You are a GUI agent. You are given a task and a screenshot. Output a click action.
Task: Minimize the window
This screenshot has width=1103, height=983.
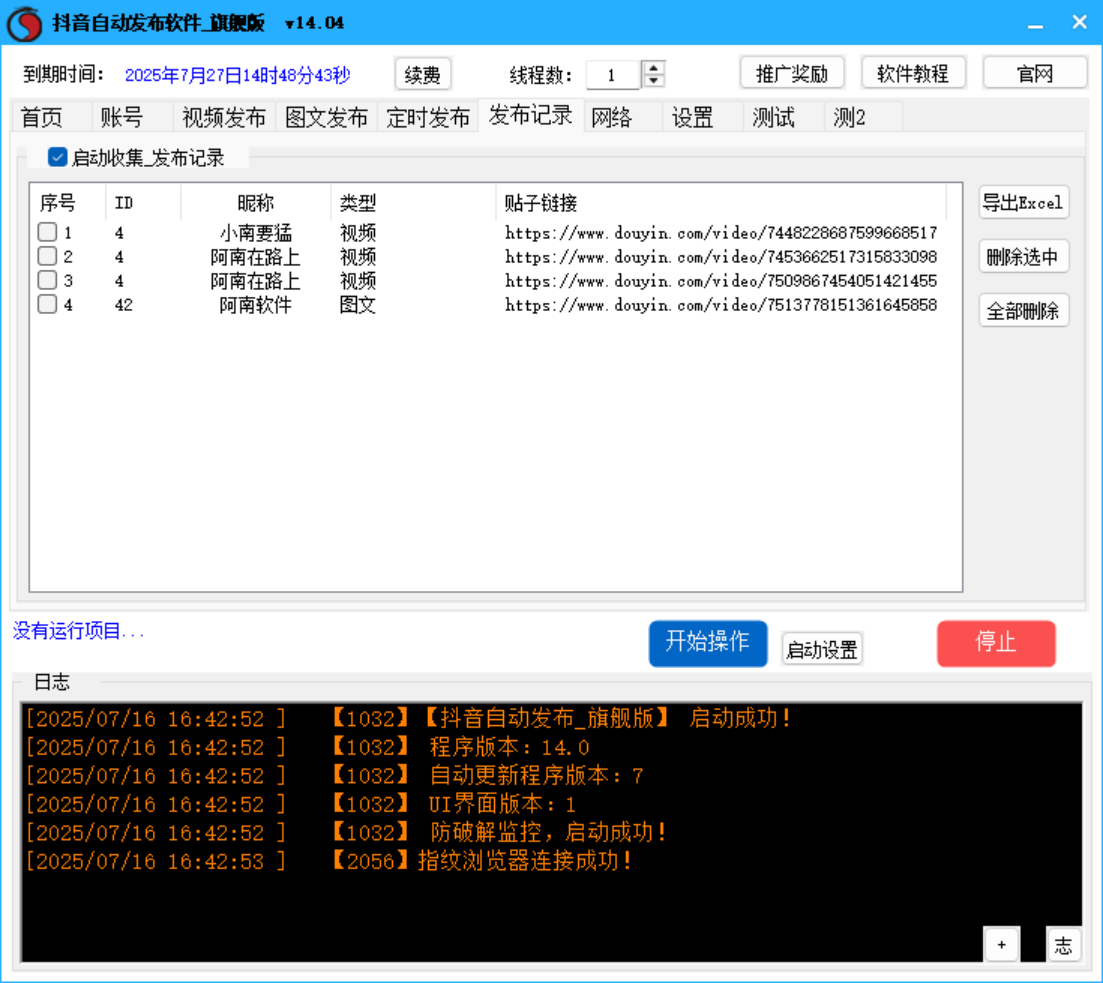pyautogui.click(x=1035, y=24)
